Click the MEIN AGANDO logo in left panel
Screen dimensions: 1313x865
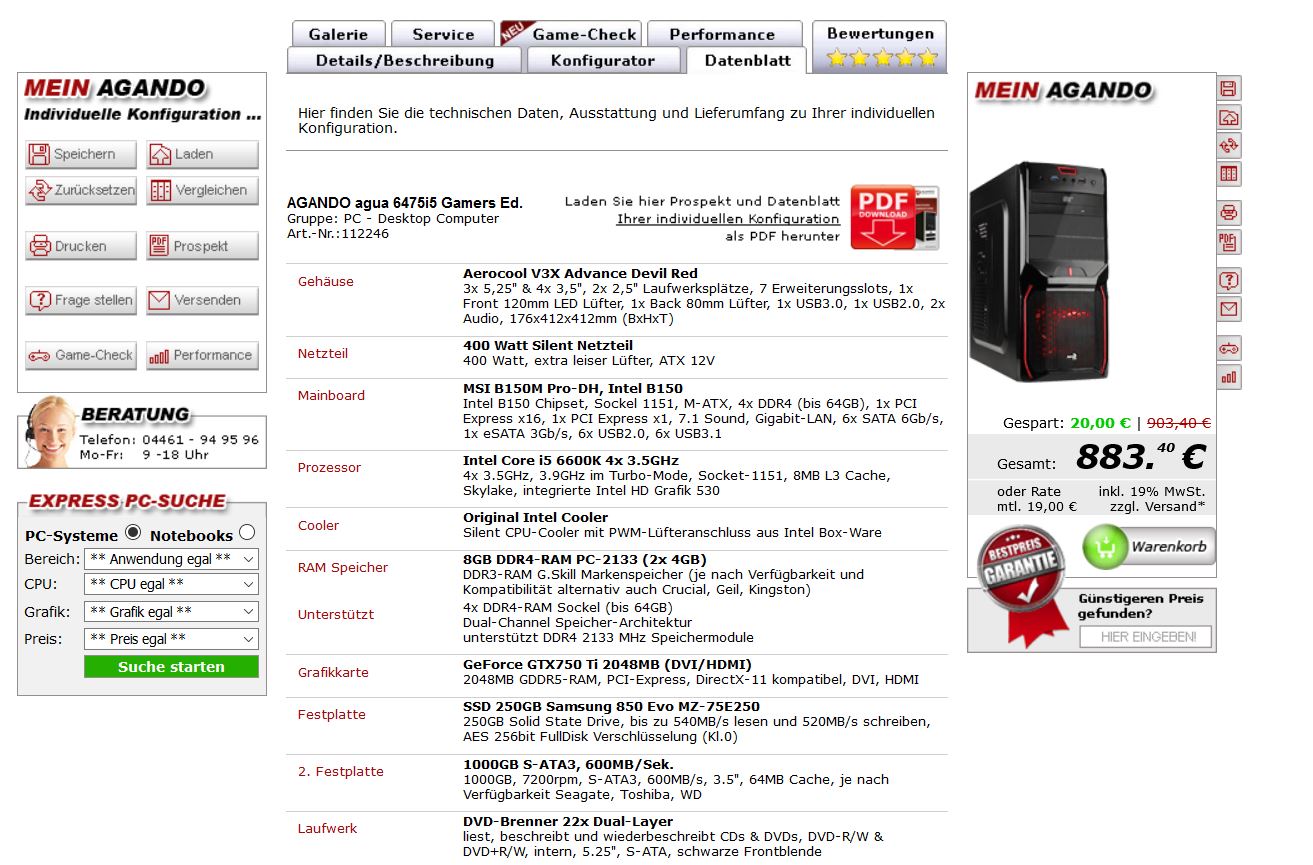click(115, 88)
